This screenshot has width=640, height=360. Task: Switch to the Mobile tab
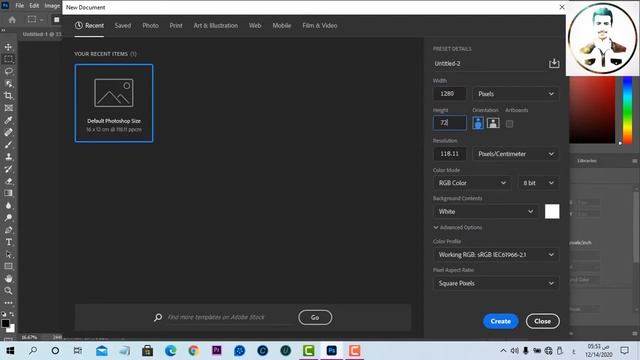tap(282, 25)
